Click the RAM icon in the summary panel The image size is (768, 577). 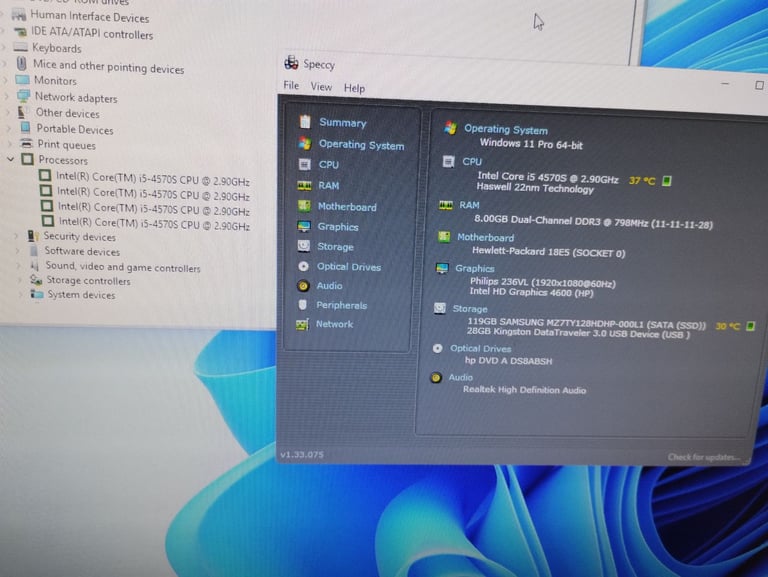[445, 205]
